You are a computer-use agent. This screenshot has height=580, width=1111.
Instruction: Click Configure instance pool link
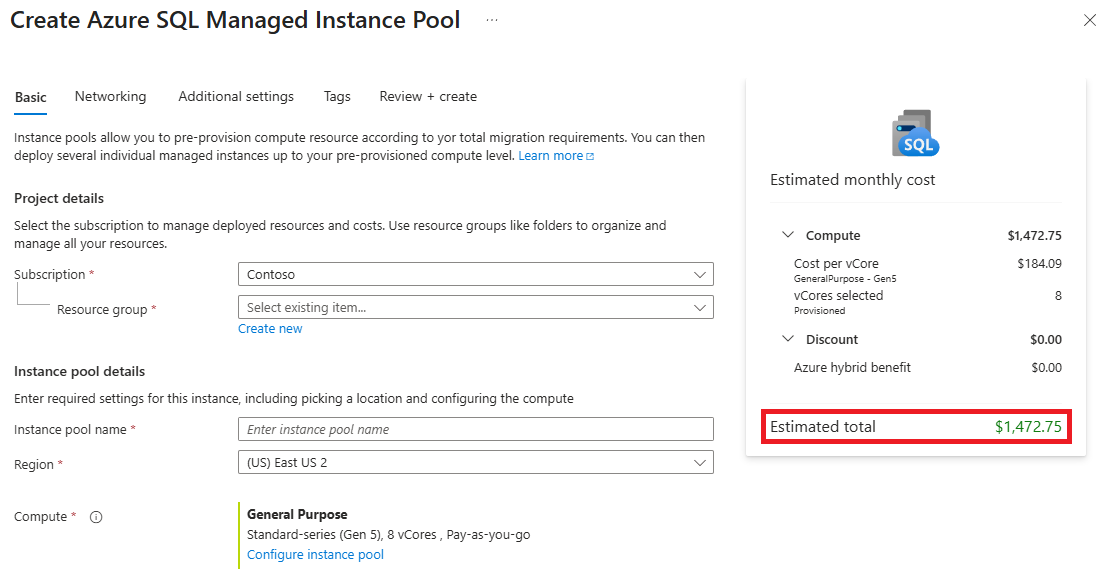(315, 555)
